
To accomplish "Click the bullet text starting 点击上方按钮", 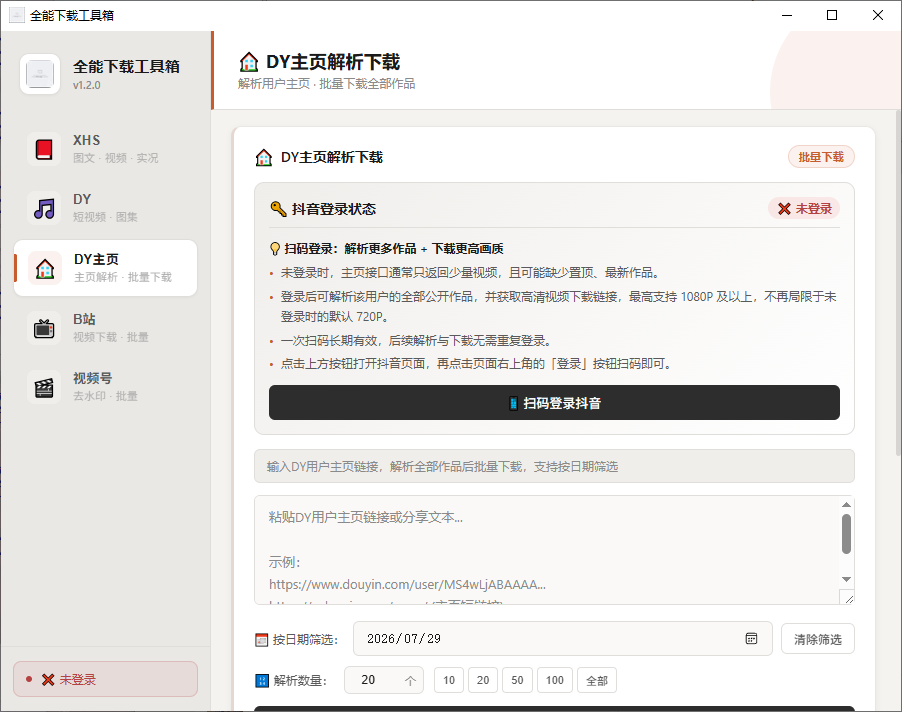I will click(476, 363).
